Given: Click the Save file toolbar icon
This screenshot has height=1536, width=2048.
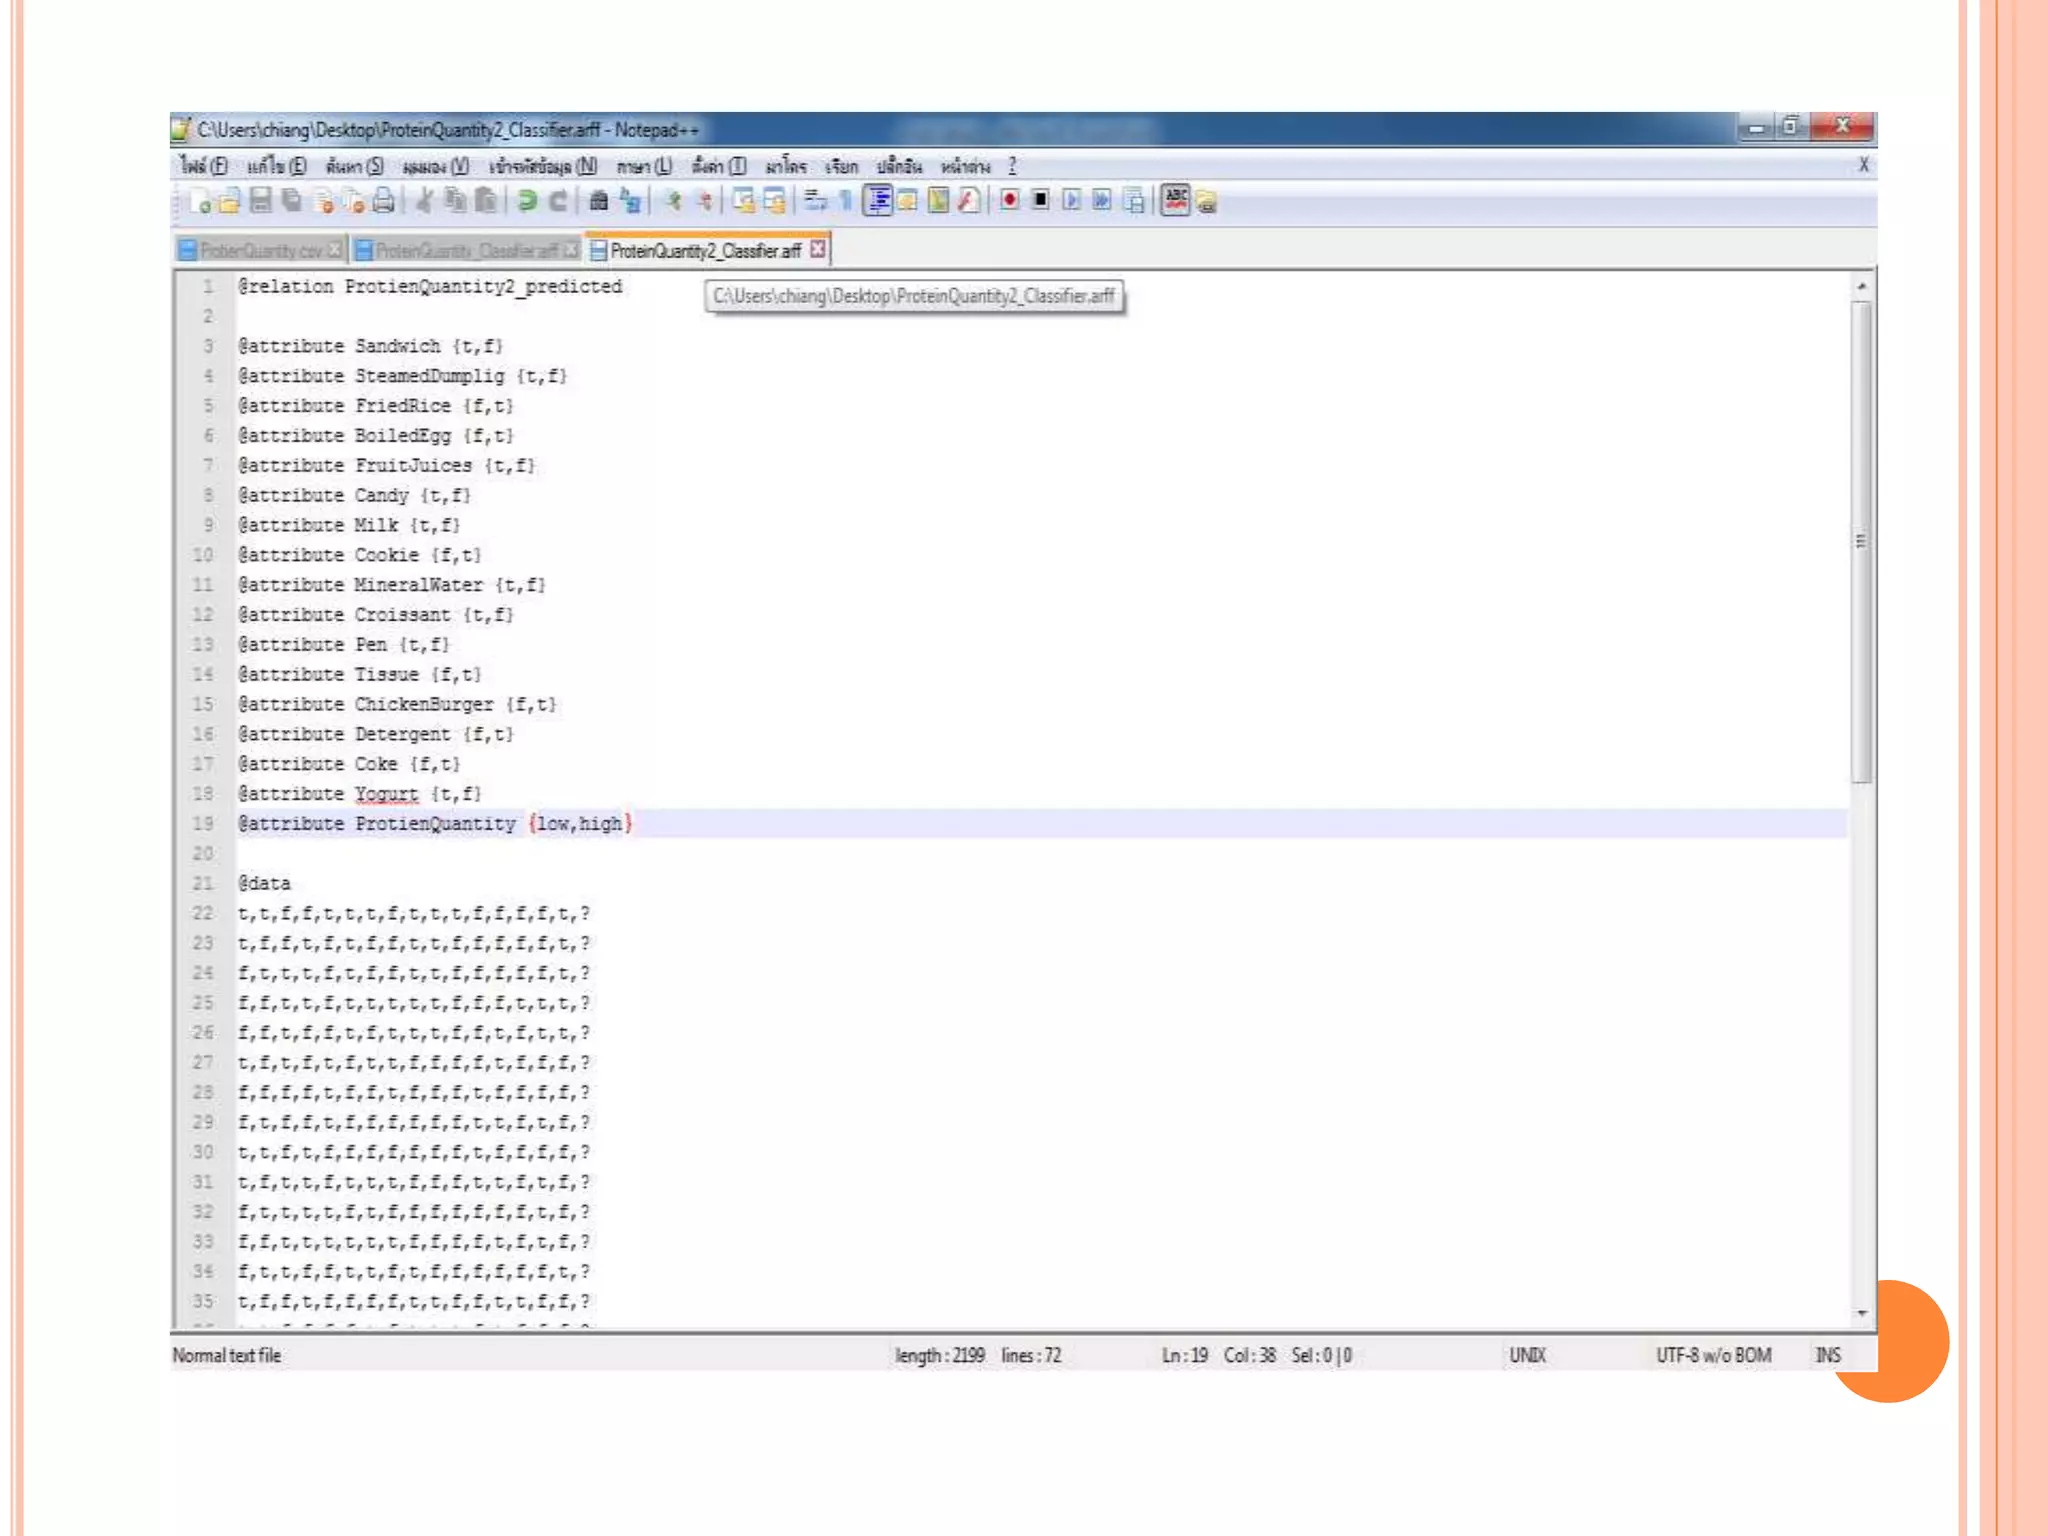Looking at the screenshot, I should point(261,201).
